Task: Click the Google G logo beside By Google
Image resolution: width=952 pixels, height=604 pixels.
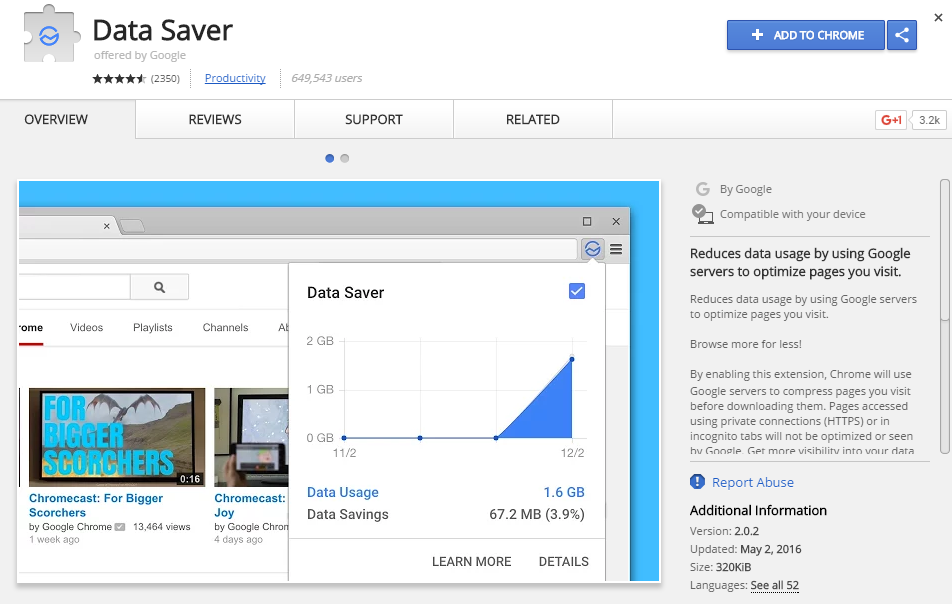Action: coord(702,189)
